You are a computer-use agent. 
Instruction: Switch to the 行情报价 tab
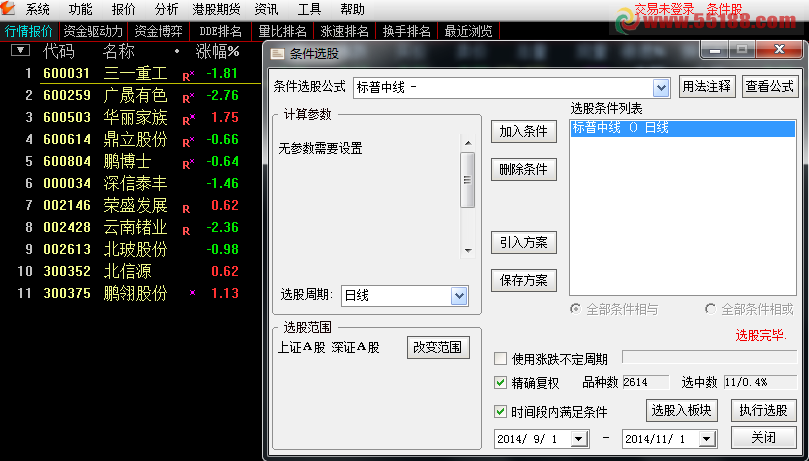tap(29, 31)
